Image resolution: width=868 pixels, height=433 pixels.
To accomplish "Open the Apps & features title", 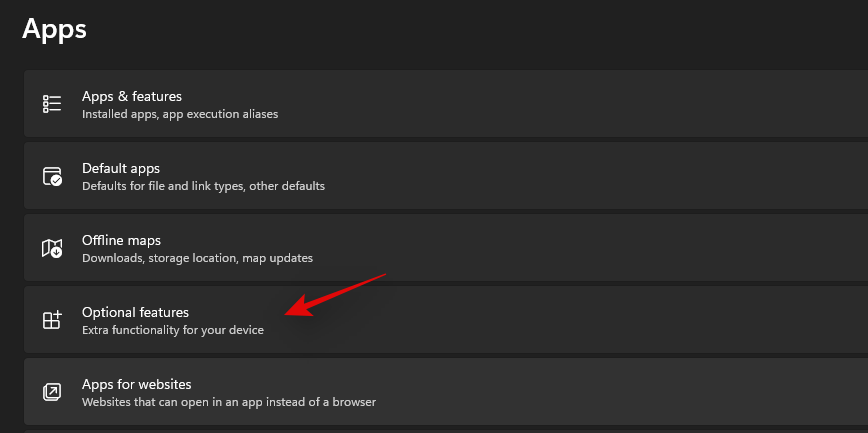I will (x=131, y=96).
